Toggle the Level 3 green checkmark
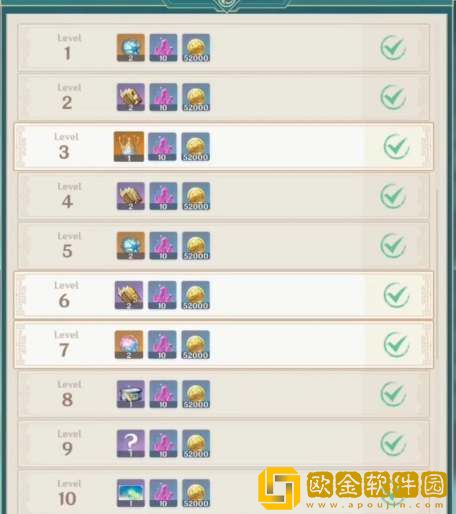The height and width of the screenshot is (514, 456). (x=396, y=147)
